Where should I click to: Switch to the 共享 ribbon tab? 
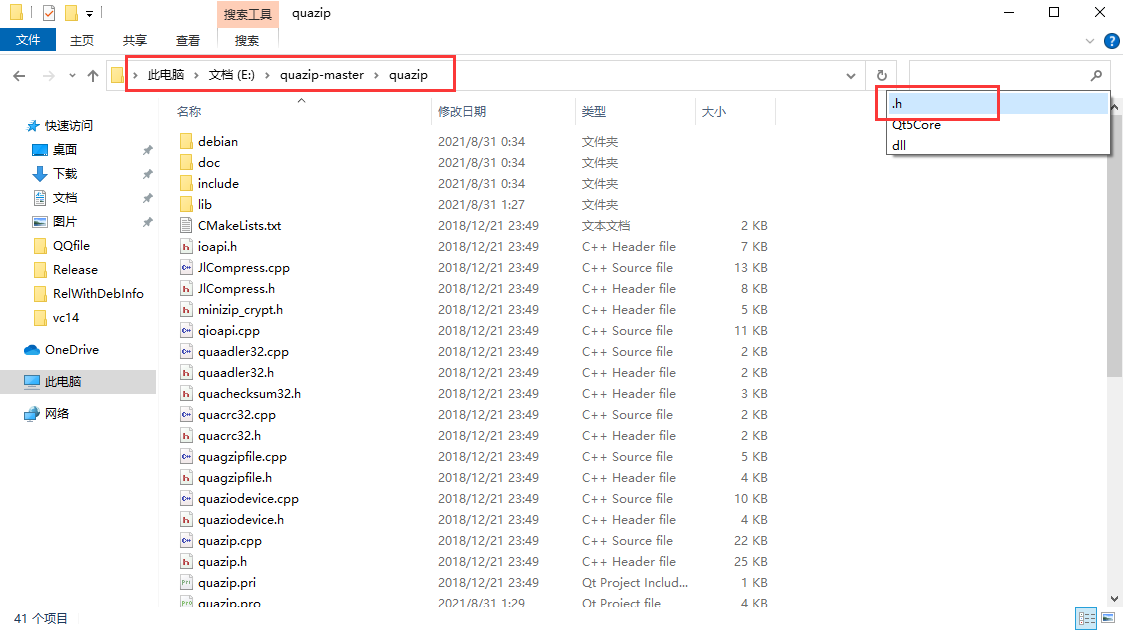click(135, 40)
